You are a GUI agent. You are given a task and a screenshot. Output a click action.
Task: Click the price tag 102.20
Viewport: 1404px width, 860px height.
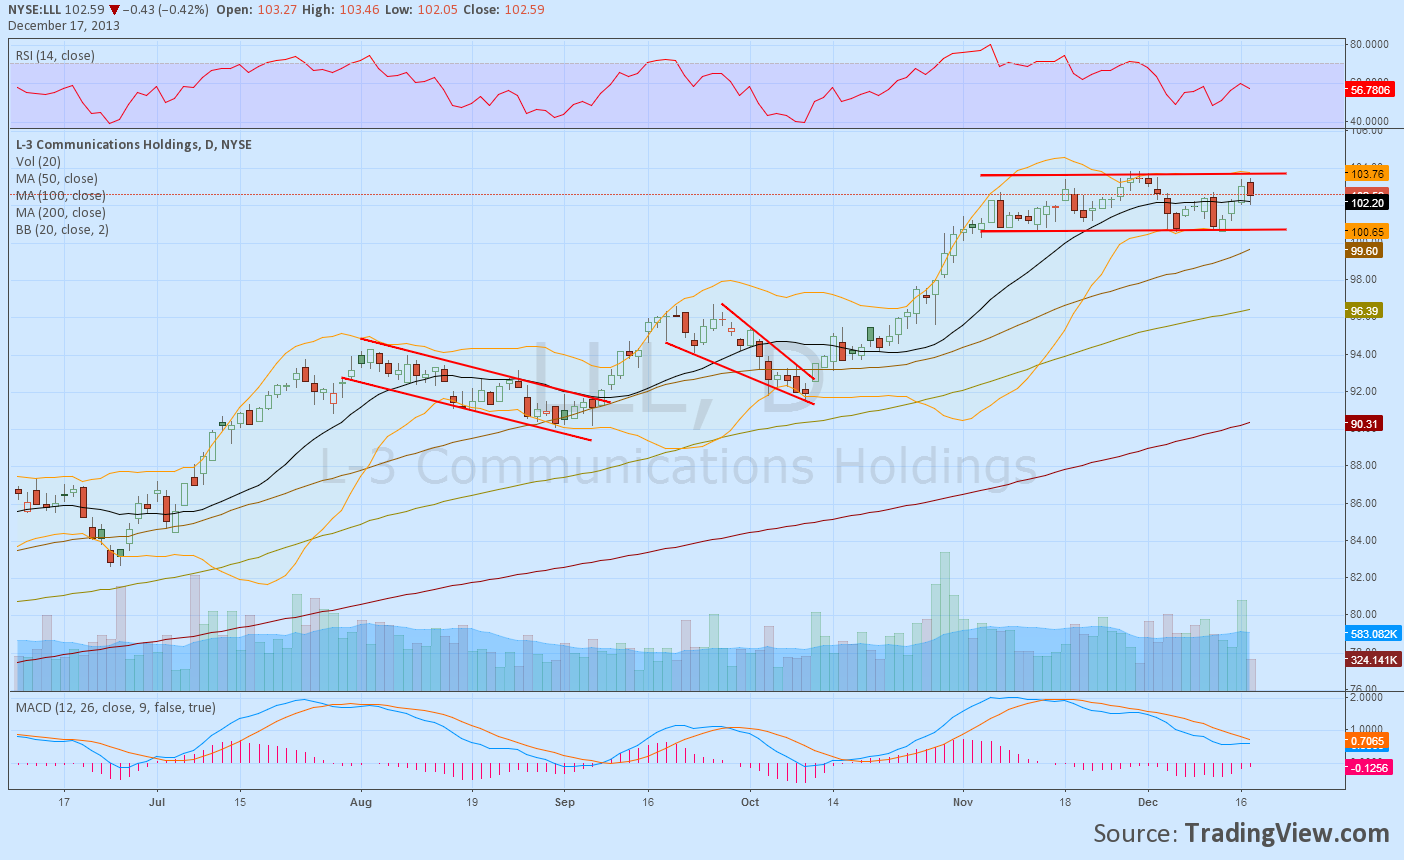click(x=1365, y=203)
